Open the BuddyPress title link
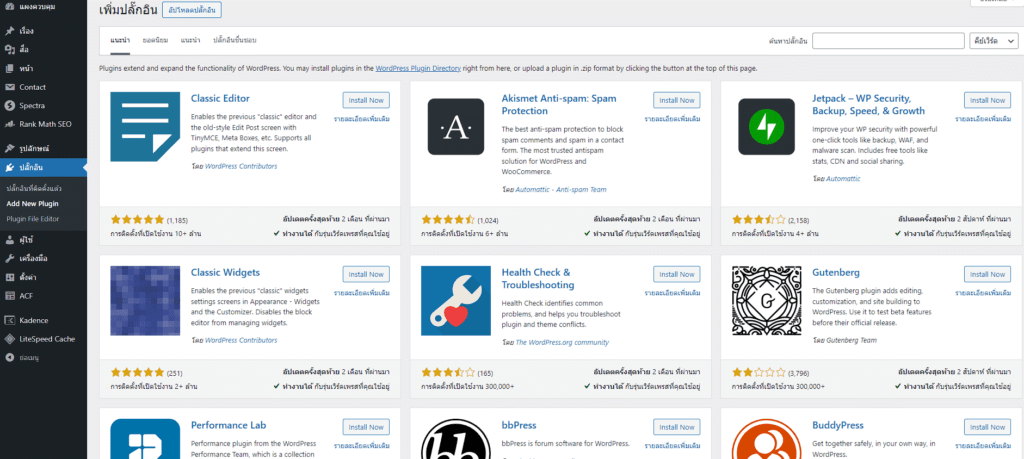 pos(838,425)
